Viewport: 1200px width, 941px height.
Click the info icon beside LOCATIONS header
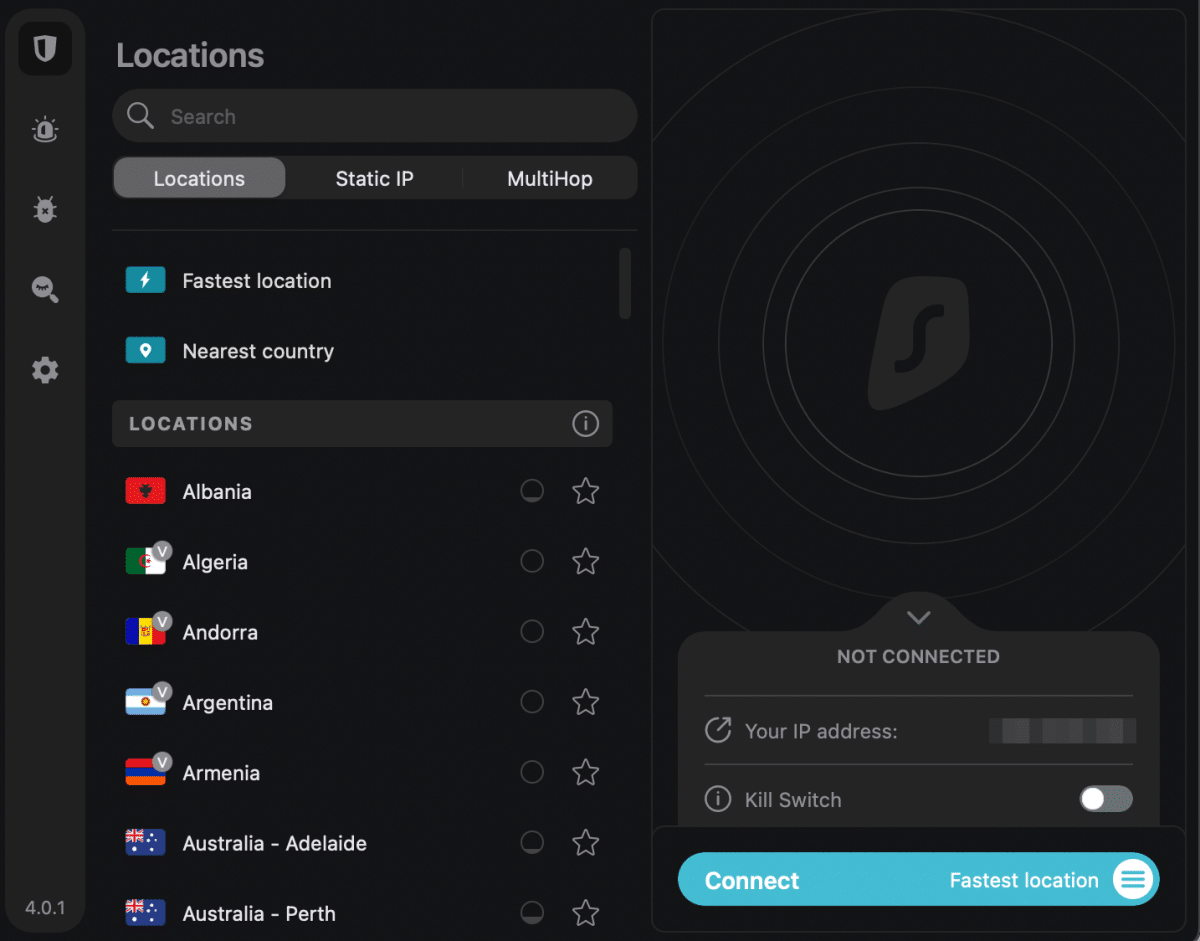click(x=585, y=424)
